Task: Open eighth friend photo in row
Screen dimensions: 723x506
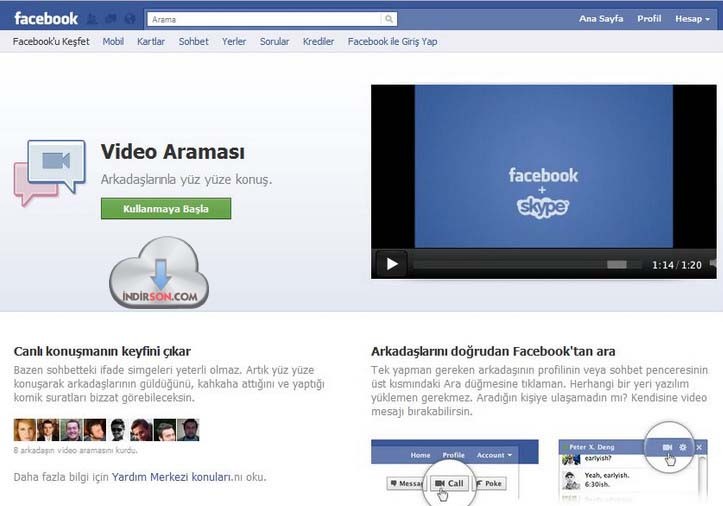Action: click(188, 430)
